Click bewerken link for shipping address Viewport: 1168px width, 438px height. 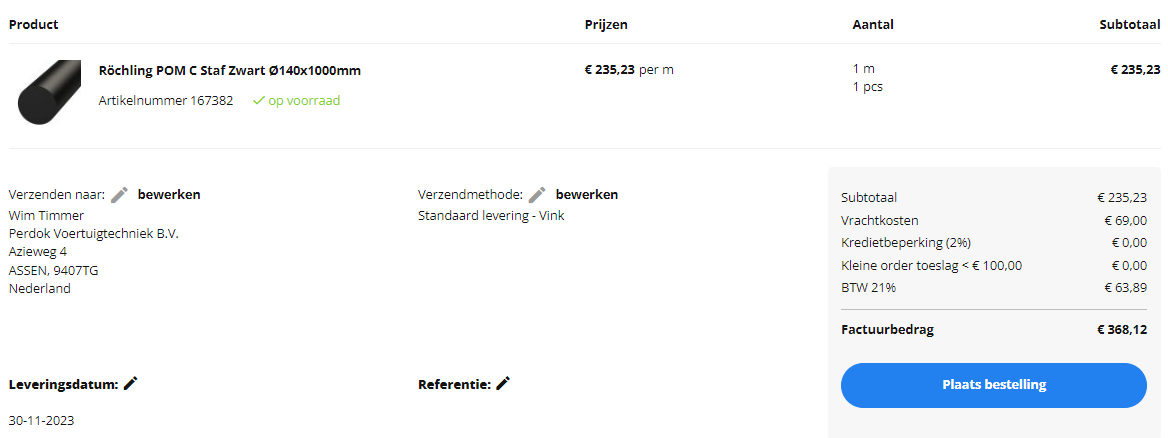(x=169, y=195)
